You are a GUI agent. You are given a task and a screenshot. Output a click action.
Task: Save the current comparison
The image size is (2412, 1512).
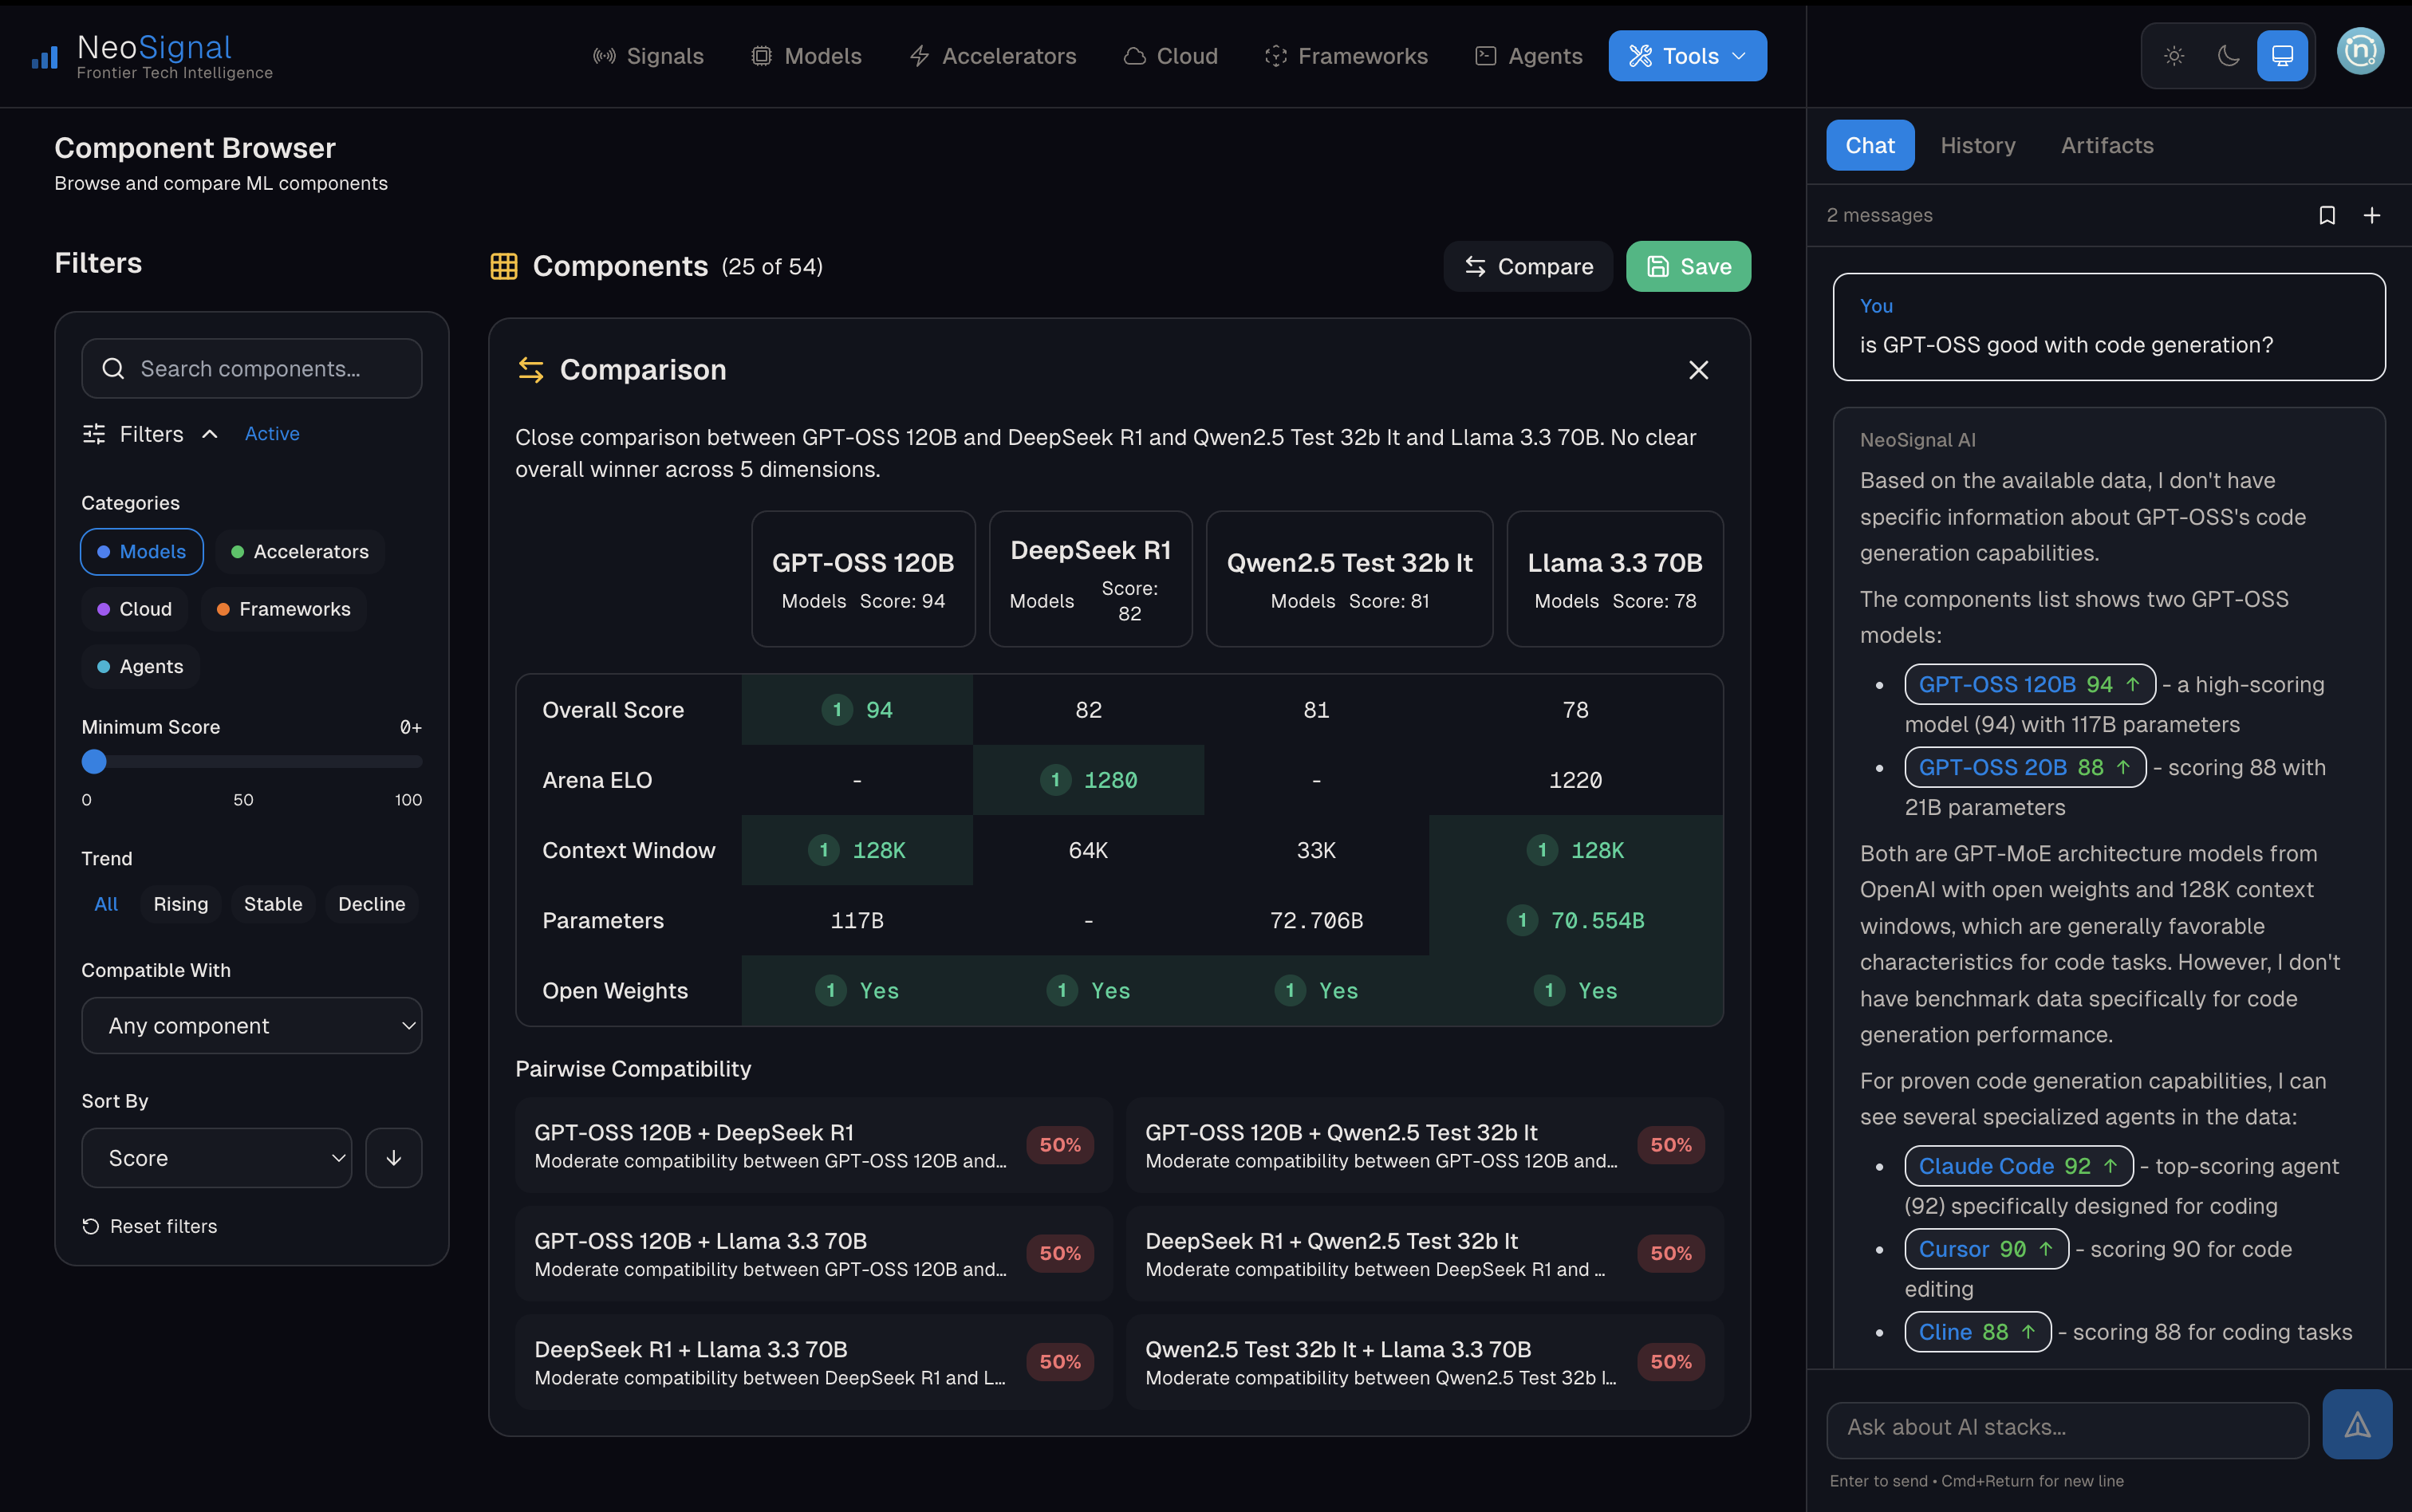click(x=1687, y=266)
